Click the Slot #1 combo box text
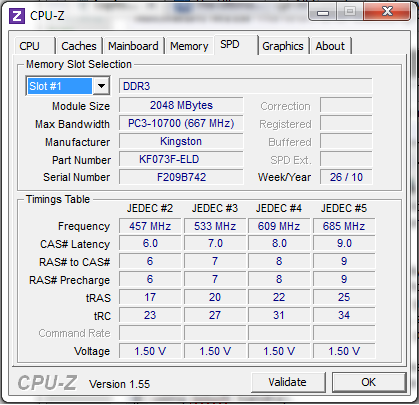419x405 pixels. [59, 86]
